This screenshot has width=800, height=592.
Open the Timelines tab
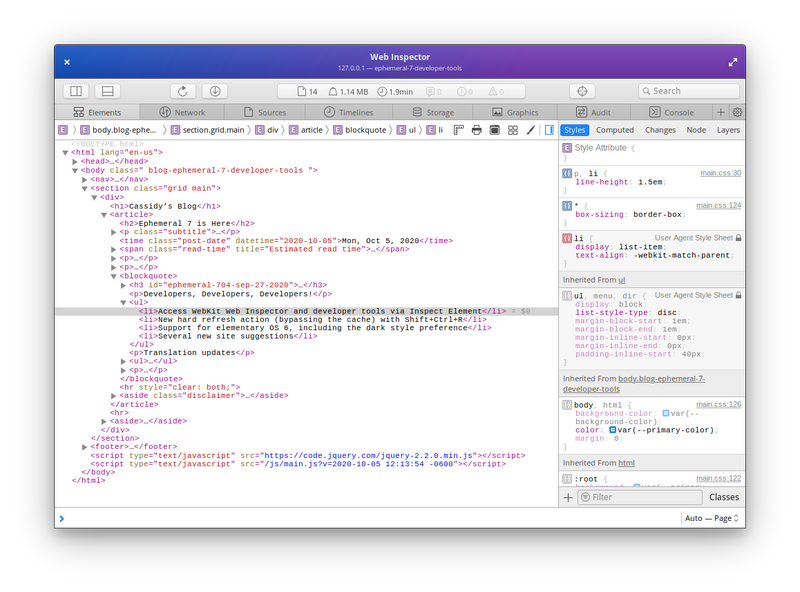point(348,112)
